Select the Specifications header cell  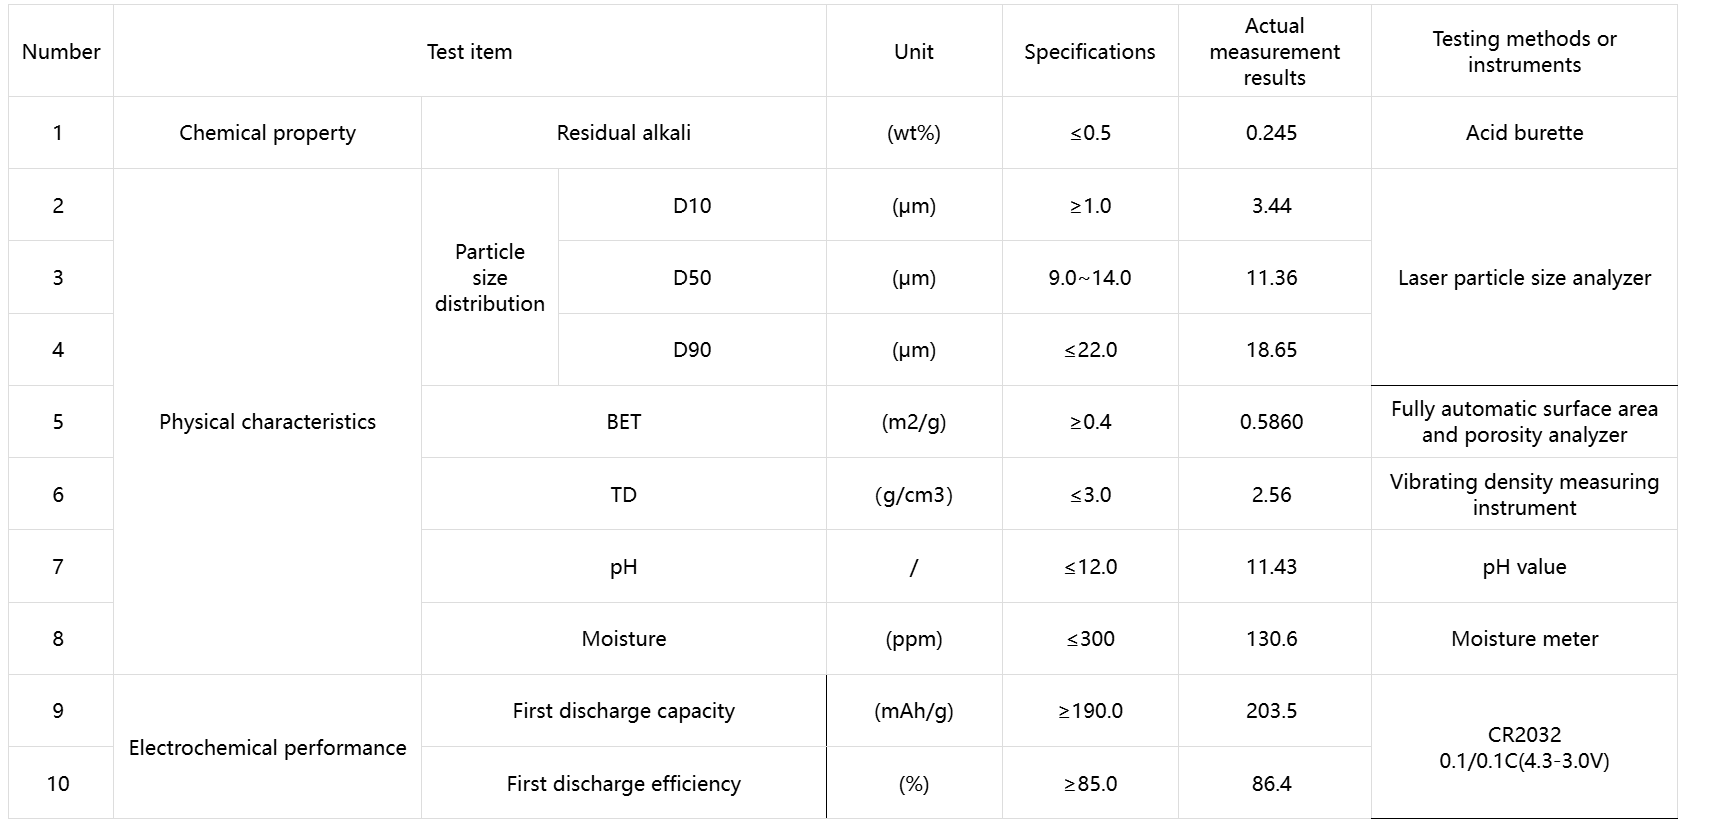click(x=1089, y=52)
